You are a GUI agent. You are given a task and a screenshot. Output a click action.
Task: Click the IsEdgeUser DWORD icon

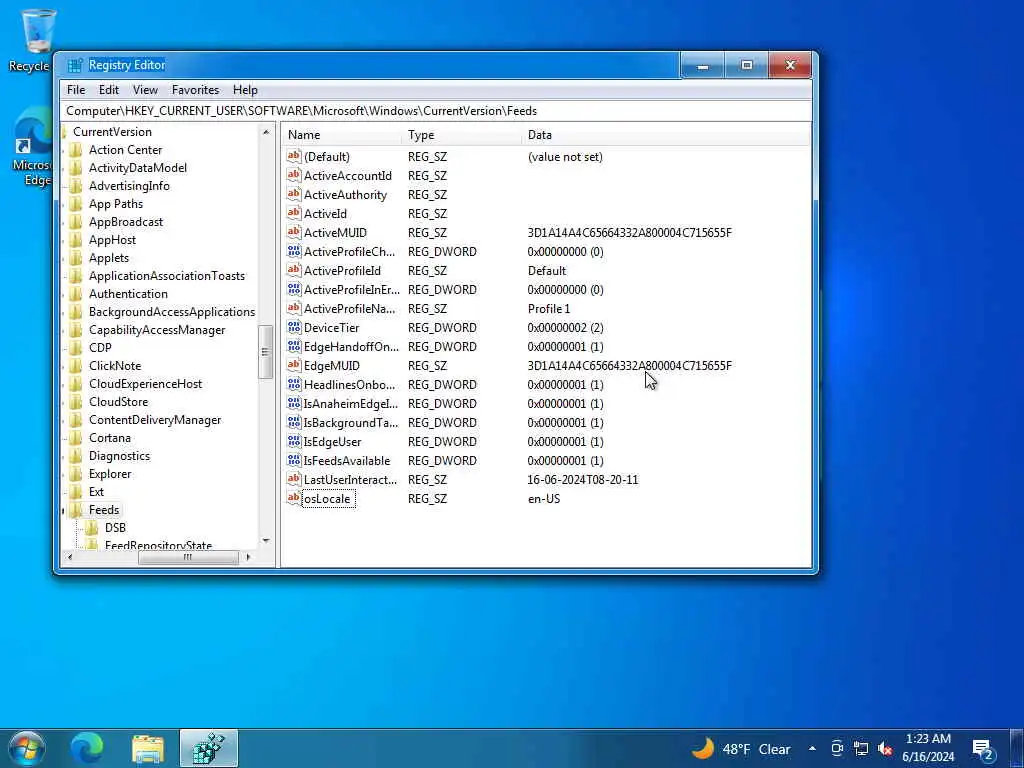294,441
